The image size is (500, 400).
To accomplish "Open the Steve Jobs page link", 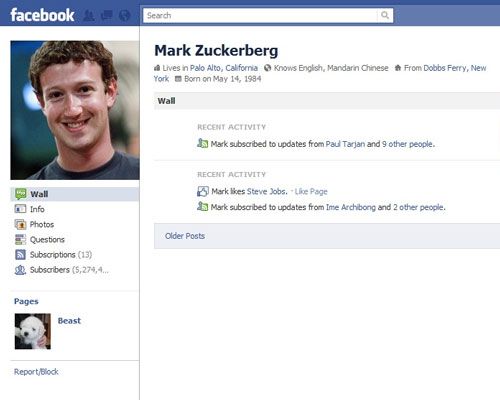I will (266, 191).
